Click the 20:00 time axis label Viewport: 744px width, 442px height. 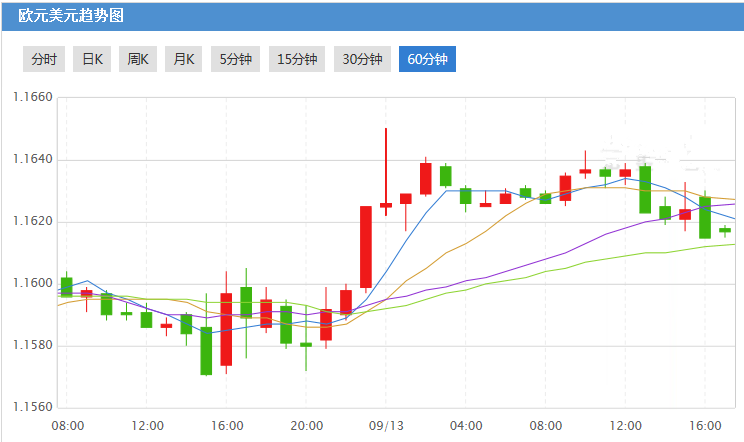pos(306,425)
